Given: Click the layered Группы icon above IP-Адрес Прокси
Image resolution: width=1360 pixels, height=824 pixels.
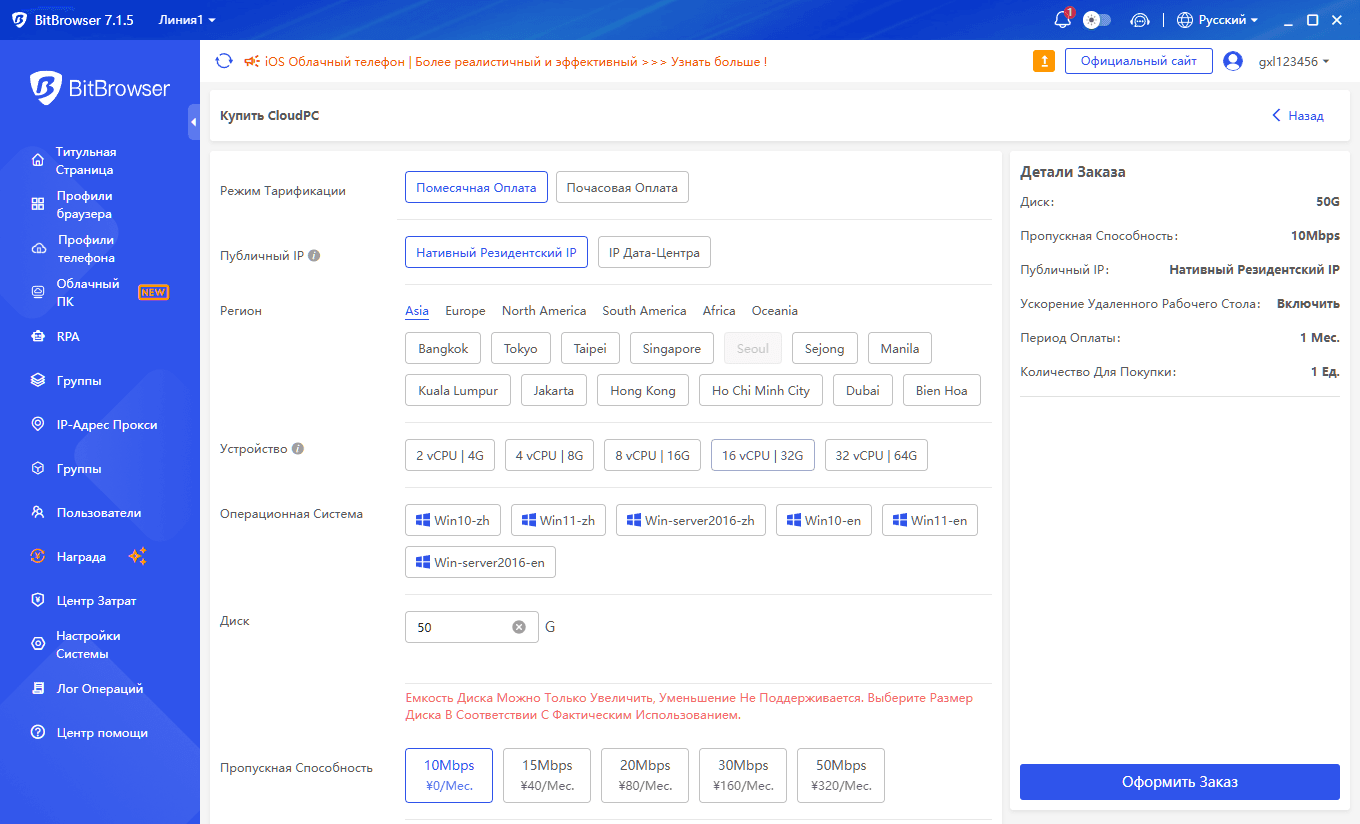Looking at the screenshot, I should tap(38, 381).
